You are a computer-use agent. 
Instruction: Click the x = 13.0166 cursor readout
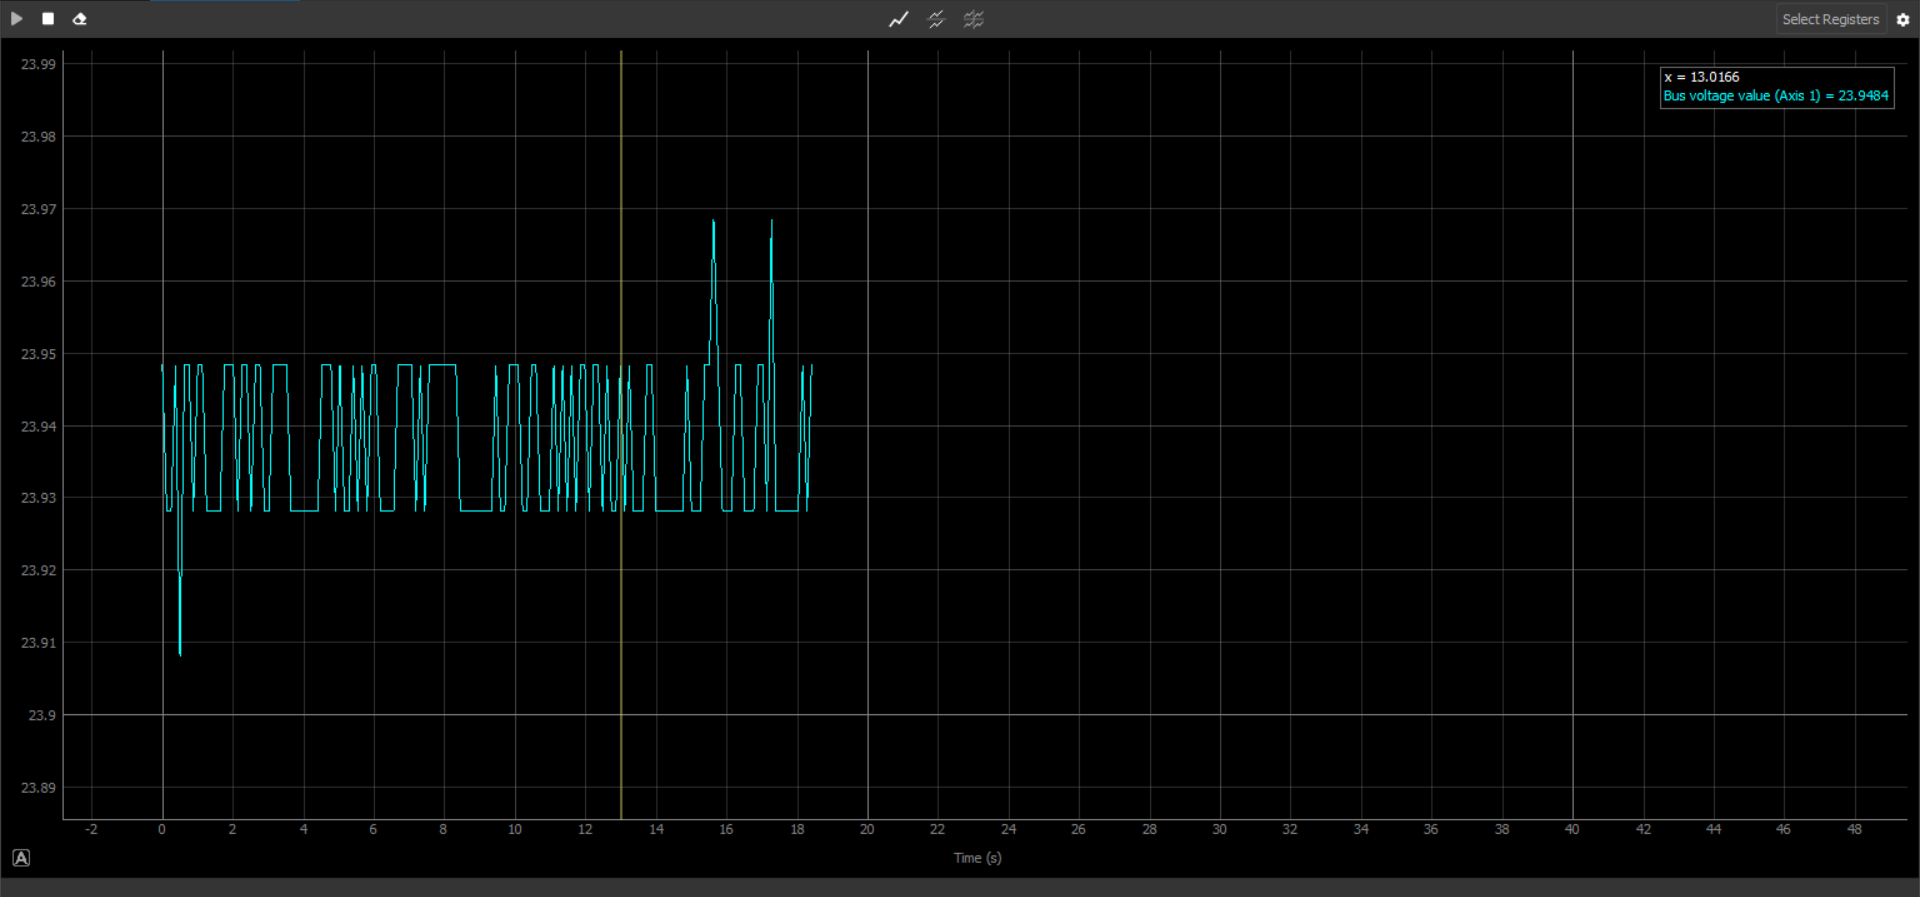pos(1701,77)
